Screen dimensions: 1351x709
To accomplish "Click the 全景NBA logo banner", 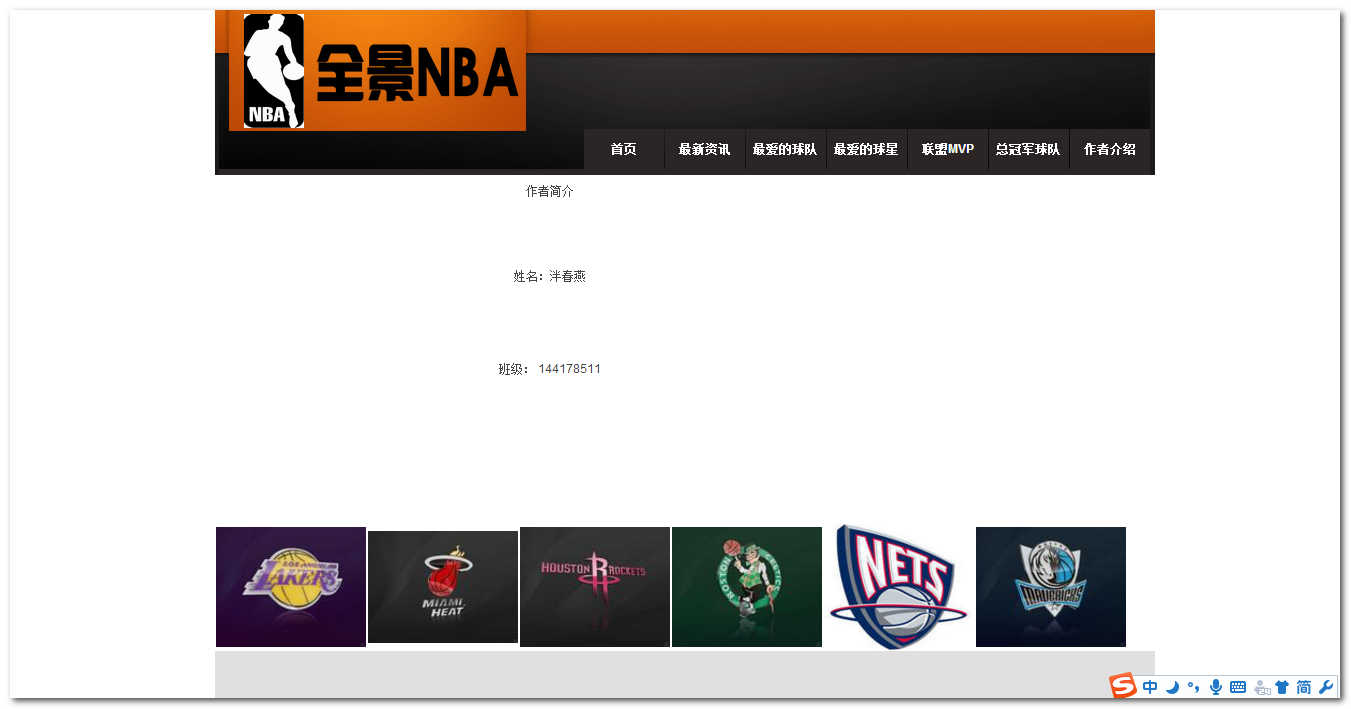I will (x=377, y=70).
